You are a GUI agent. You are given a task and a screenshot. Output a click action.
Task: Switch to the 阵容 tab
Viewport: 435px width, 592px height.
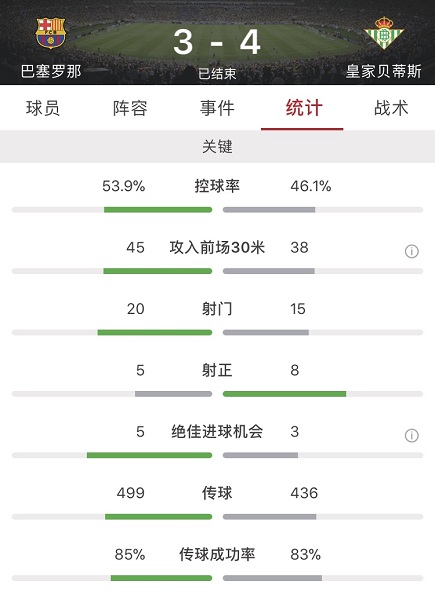(130, 108)
